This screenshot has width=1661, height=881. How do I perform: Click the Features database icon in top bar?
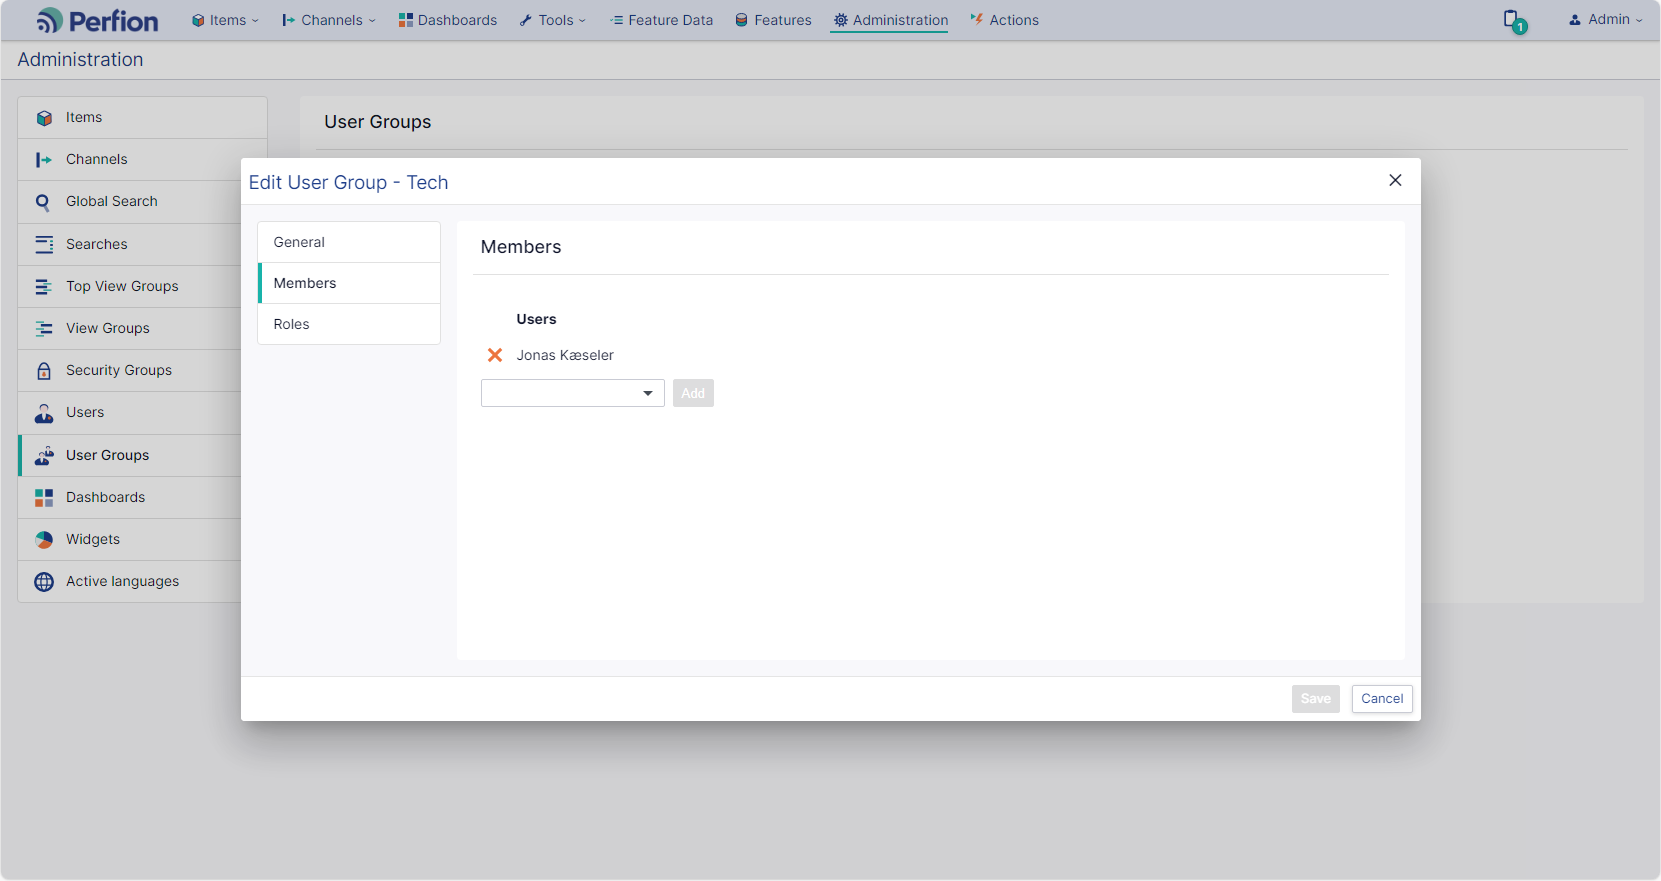pos(742,20)
